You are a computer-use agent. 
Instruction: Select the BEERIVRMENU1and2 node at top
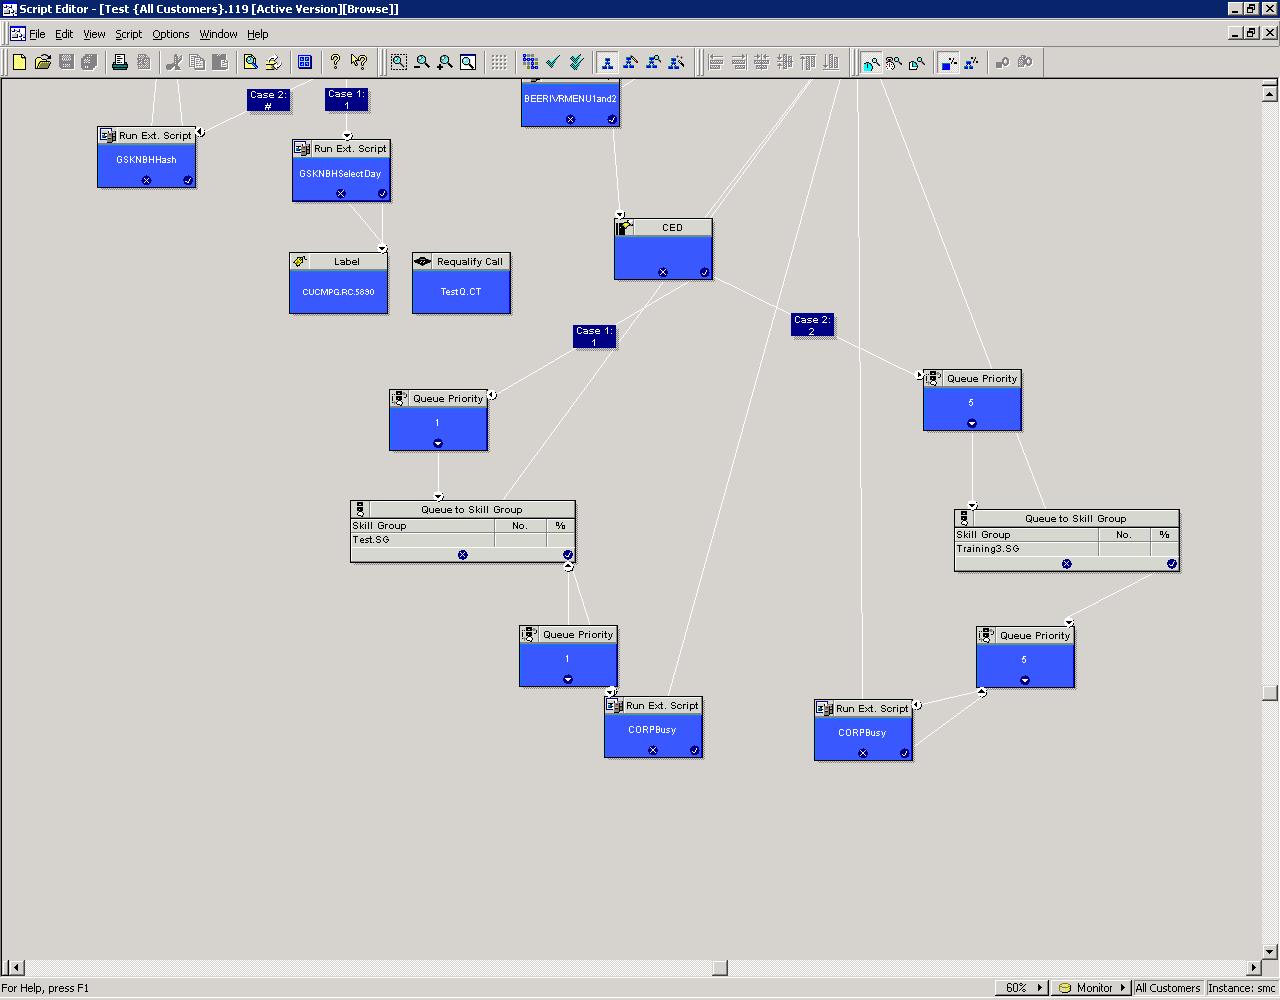(570, 103)
